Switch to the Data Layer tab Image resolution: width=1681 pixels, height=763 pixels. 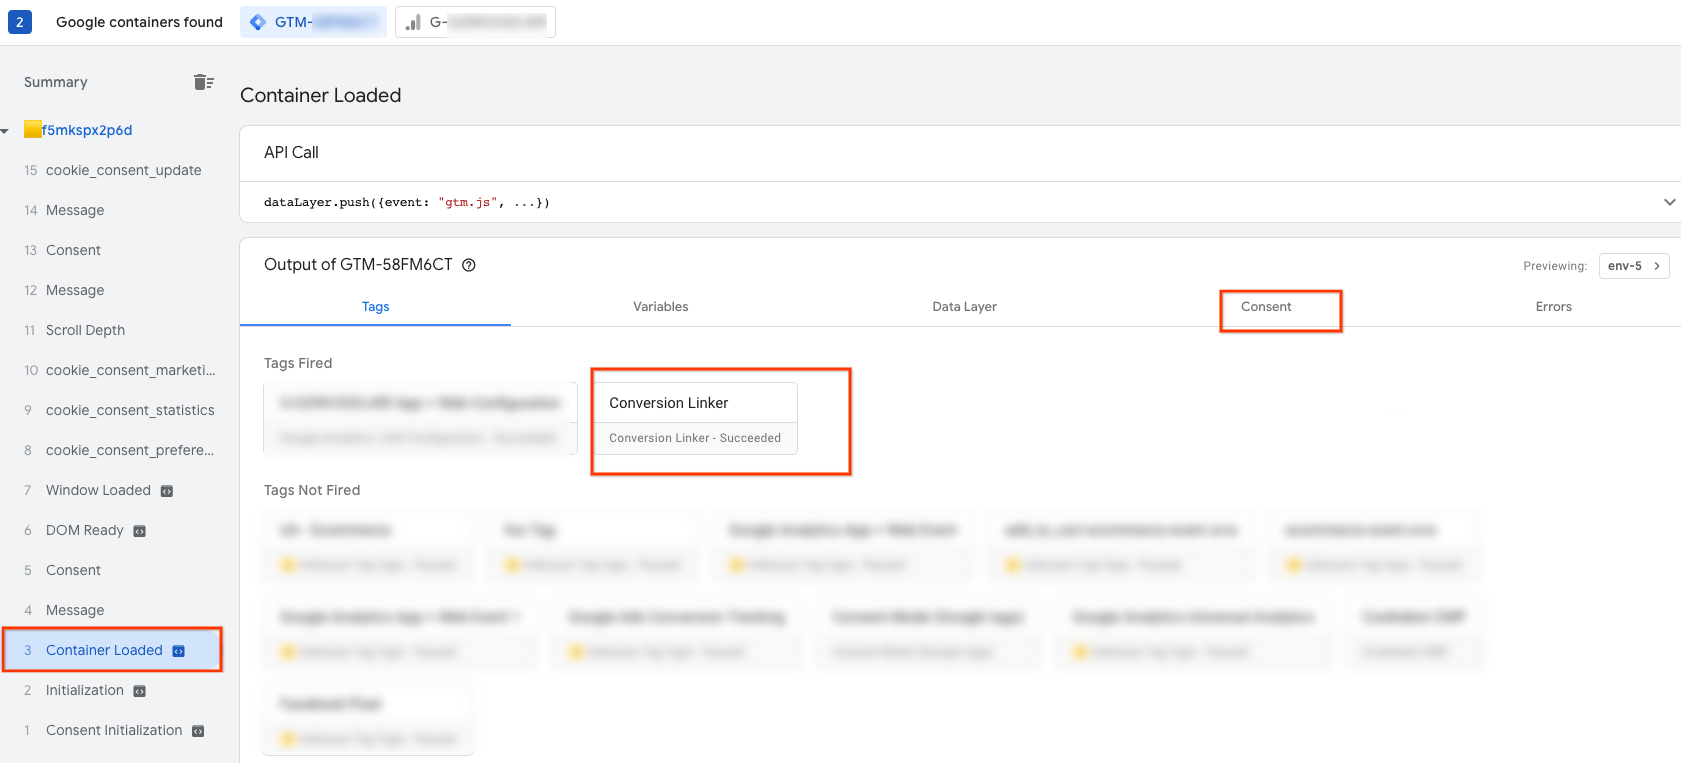coord(965,307)
